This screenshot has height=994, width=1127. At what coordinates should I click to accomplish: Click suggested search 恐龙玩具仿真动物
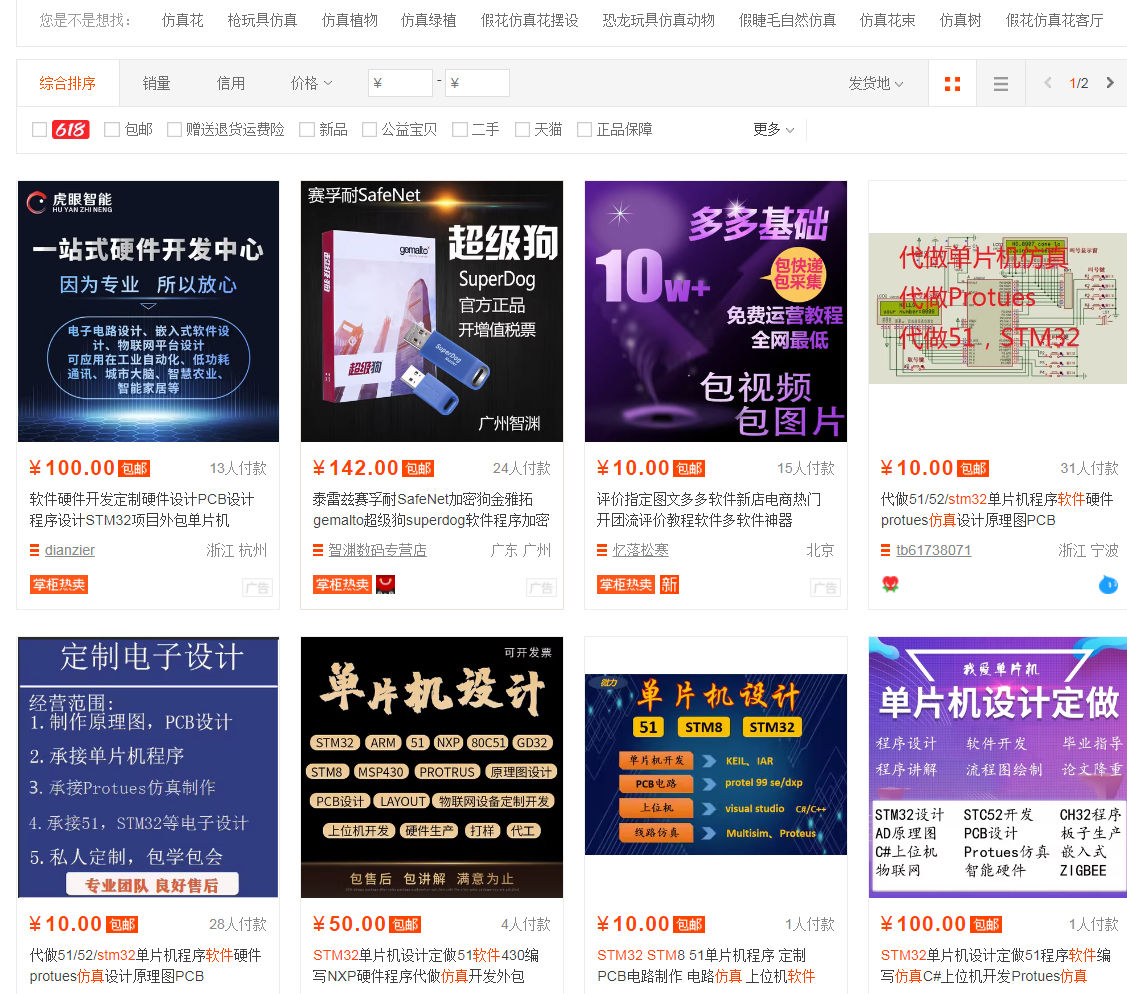pos(658,20)
